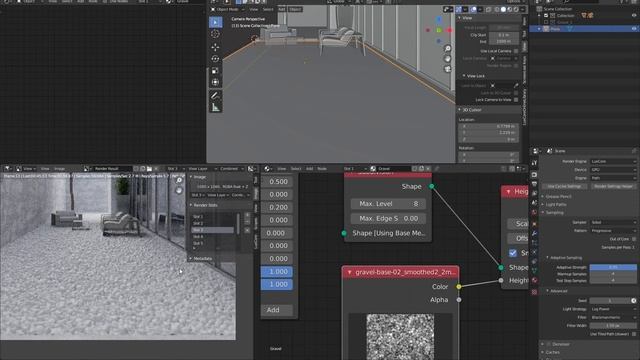Image resolution: width=640 pixels, height=360 pixels.
Task: Select the Rotate tool in viewport toolbar
Action: (x=216, y=59)
